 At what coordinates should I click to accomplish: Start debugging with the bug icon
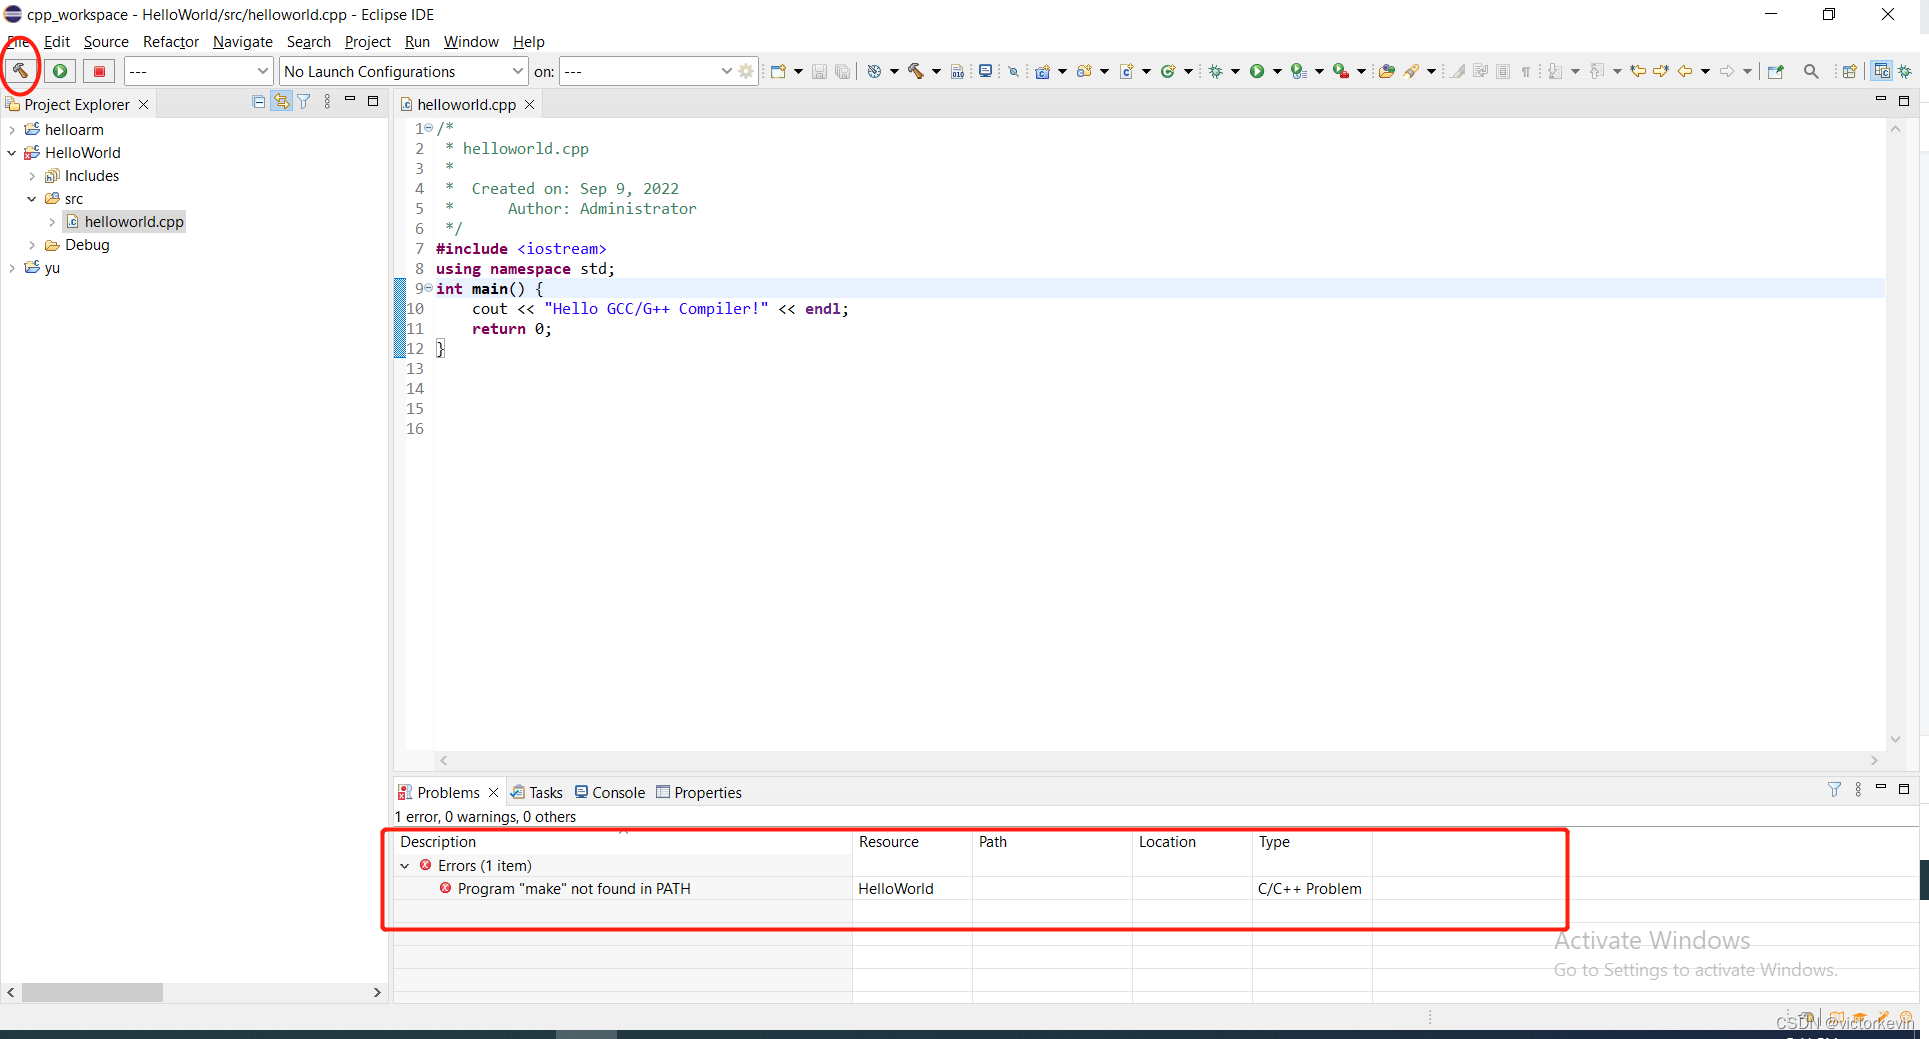tap(1214, 71)
